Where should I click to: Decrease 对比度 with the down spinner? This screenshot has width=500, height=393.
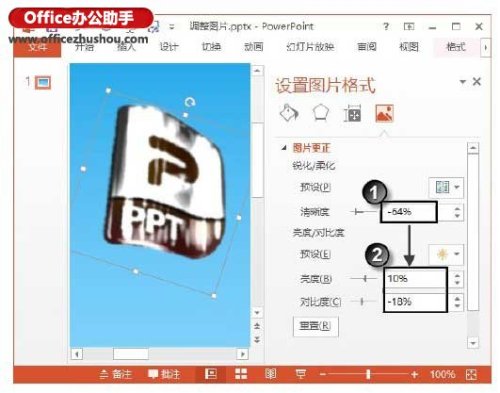pos(457,306)
